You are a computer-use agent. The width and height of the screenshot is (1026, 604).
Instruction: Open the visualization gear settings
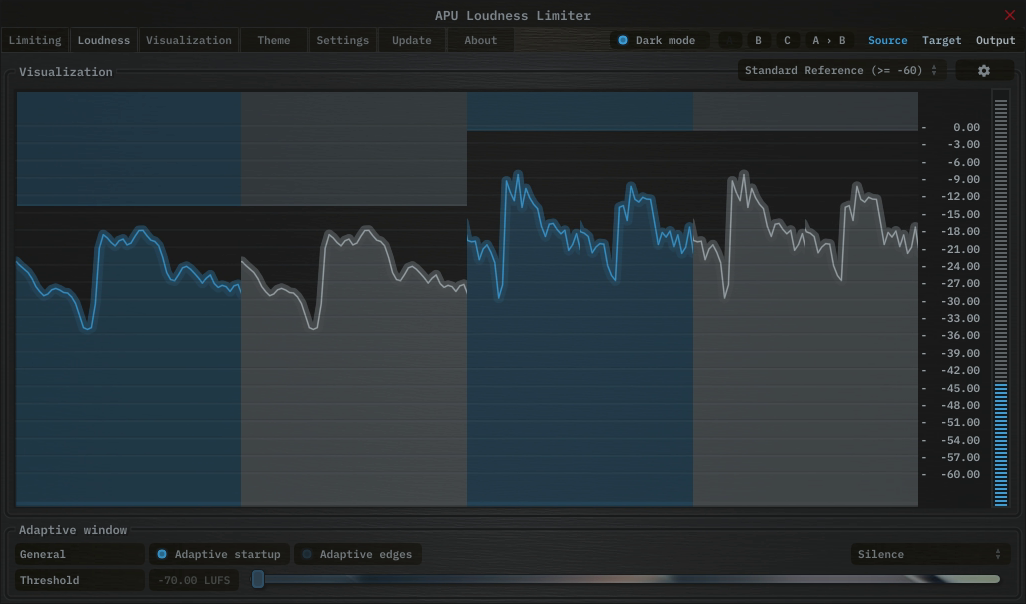pyautogui.click(x=983, y=71)
